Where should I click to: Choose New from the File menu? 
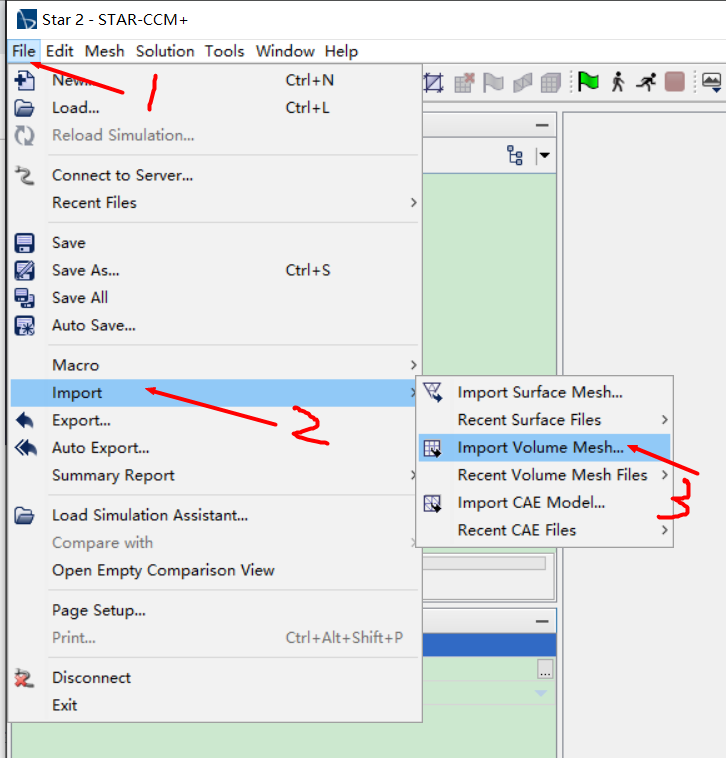(215, 80)
